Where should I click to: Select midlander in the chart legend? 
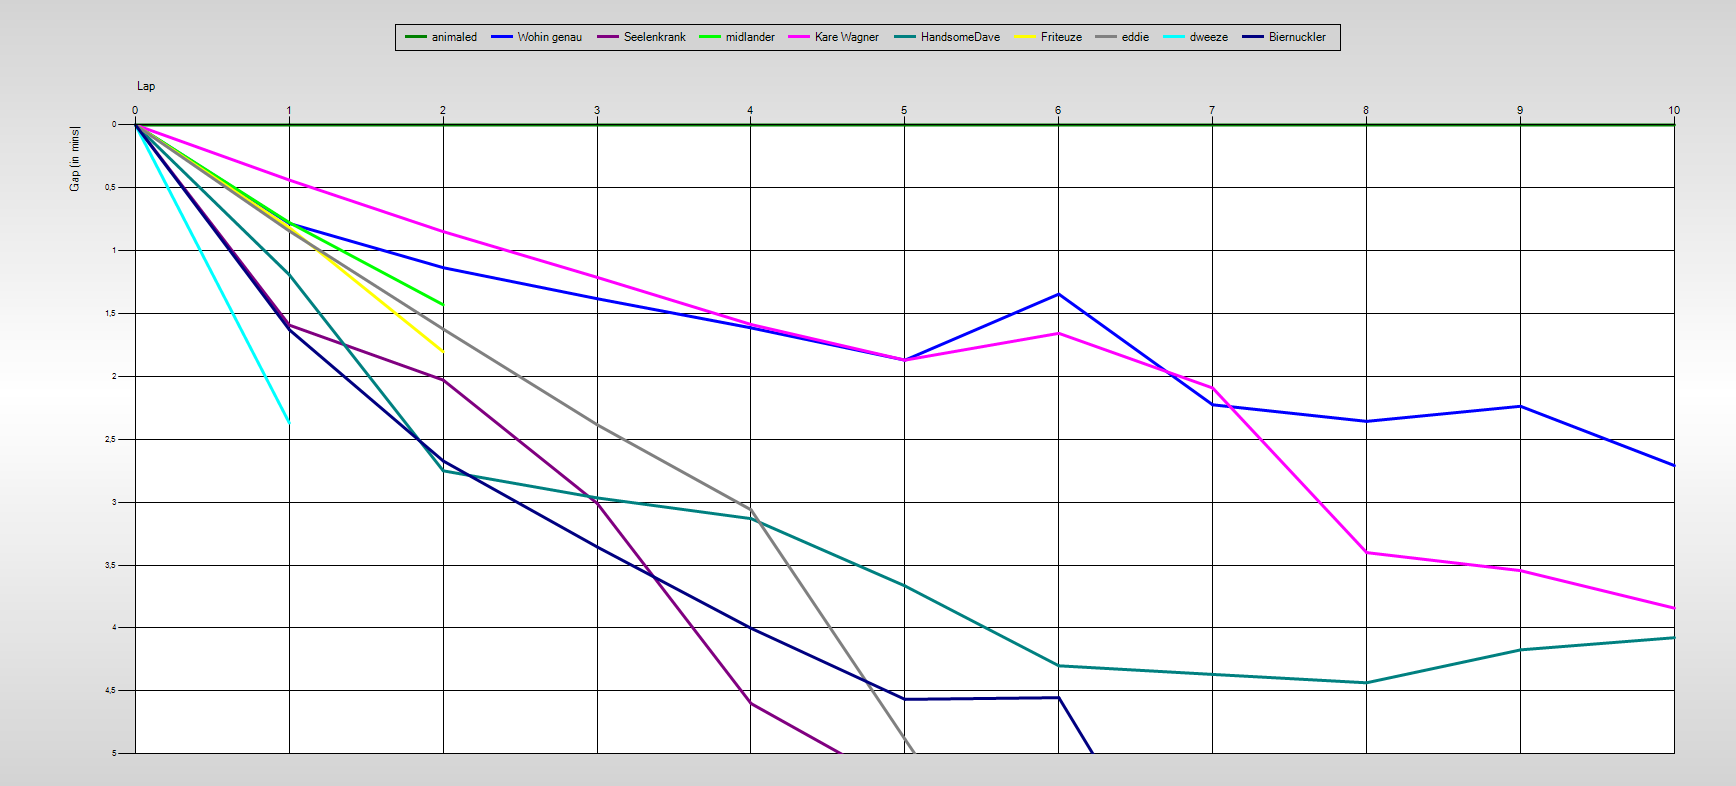tap(750, 37)
